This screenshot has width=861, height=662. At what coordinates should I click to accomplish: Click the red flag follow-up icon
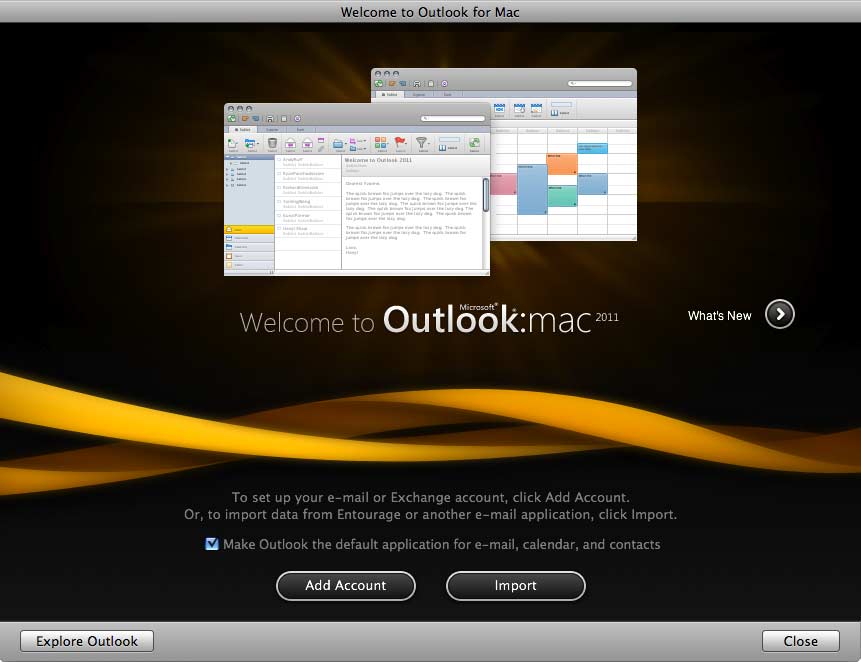click(x=400, y=144)
